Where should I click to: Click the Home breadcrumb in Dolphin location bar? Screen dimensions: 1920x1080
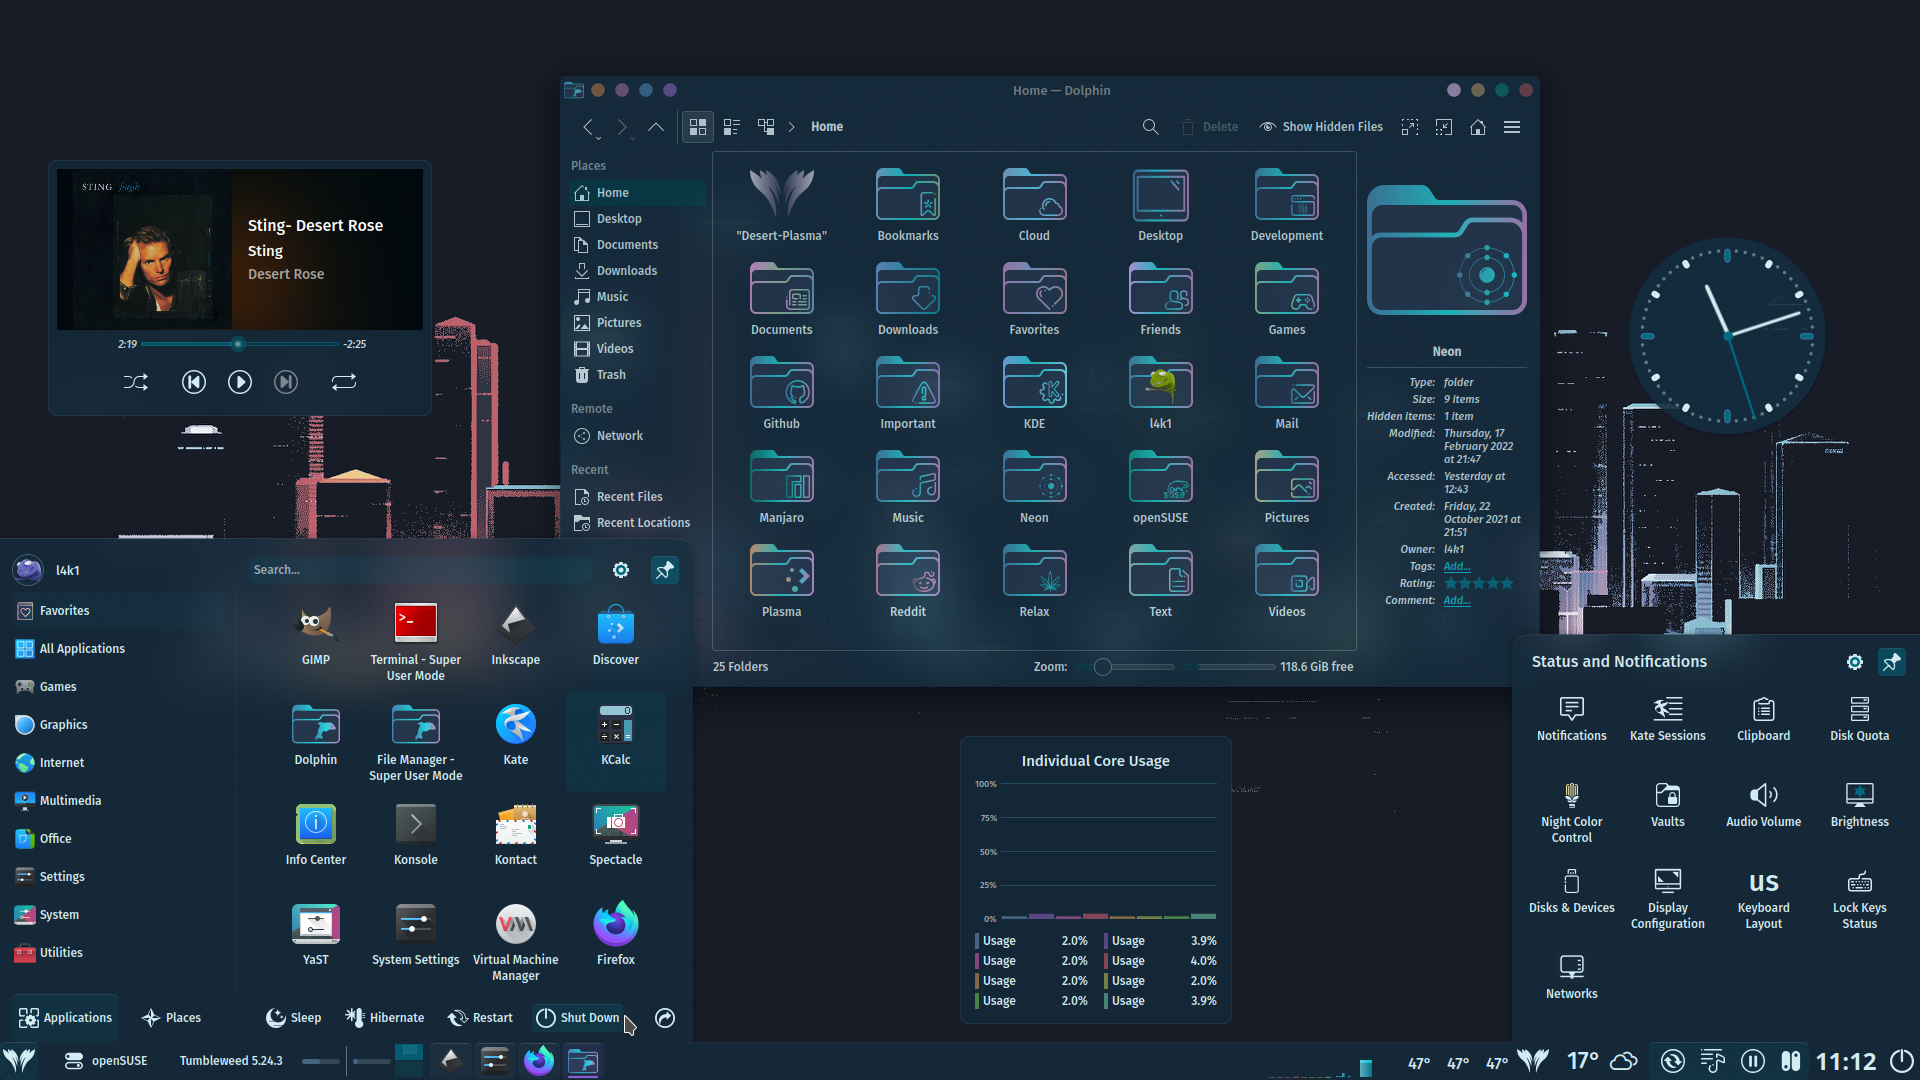(x=827, y=127)
